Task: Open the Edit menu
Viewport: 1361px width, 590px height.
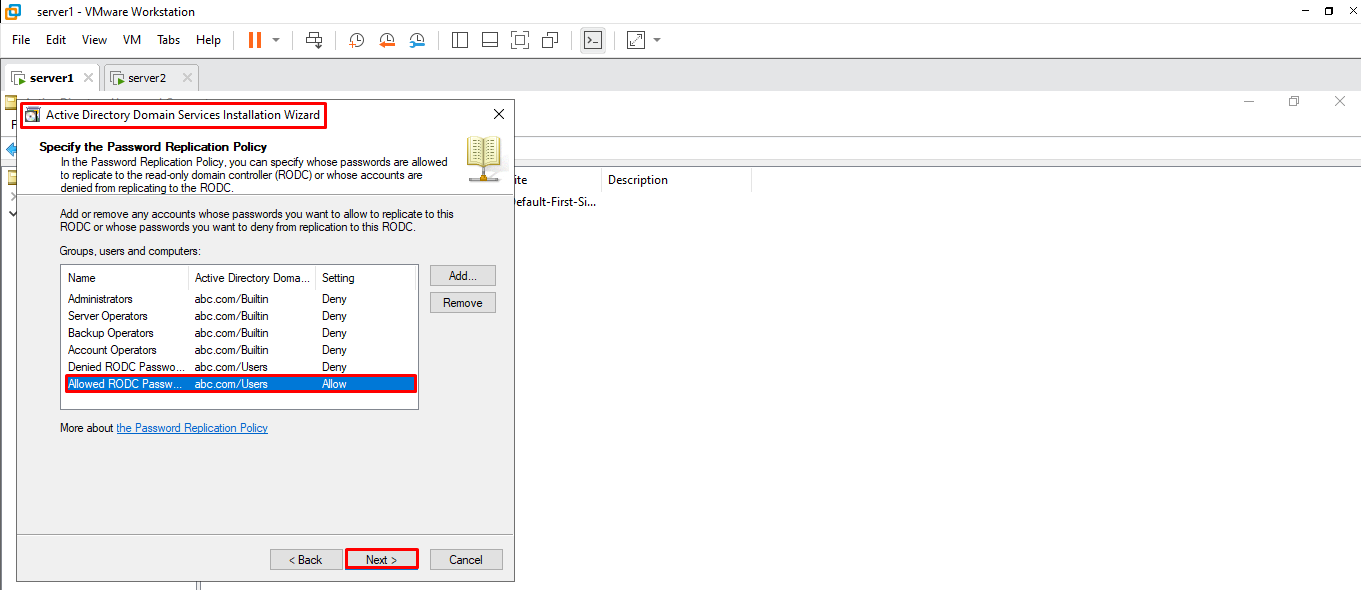Action: [56, 40]
